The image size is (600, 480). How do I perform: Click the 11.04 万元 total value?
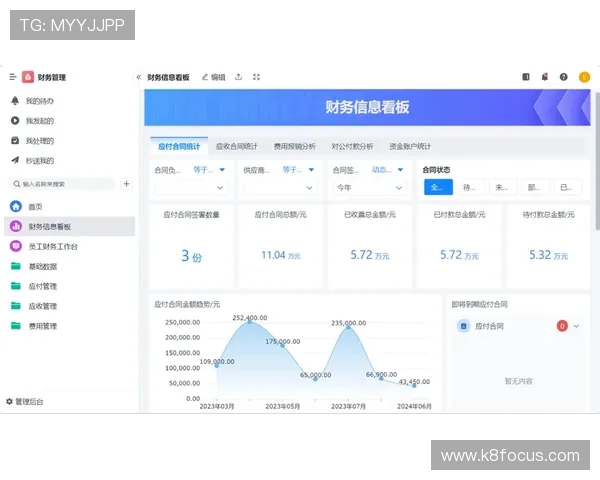pyautogui.click(x=280, y=255)
